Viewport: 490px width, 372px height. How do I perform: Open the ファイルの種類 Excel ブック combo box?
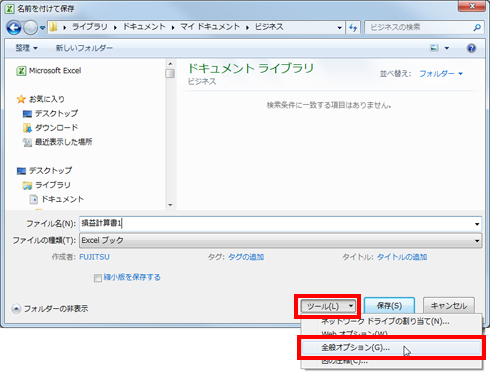tap(280, 240)
